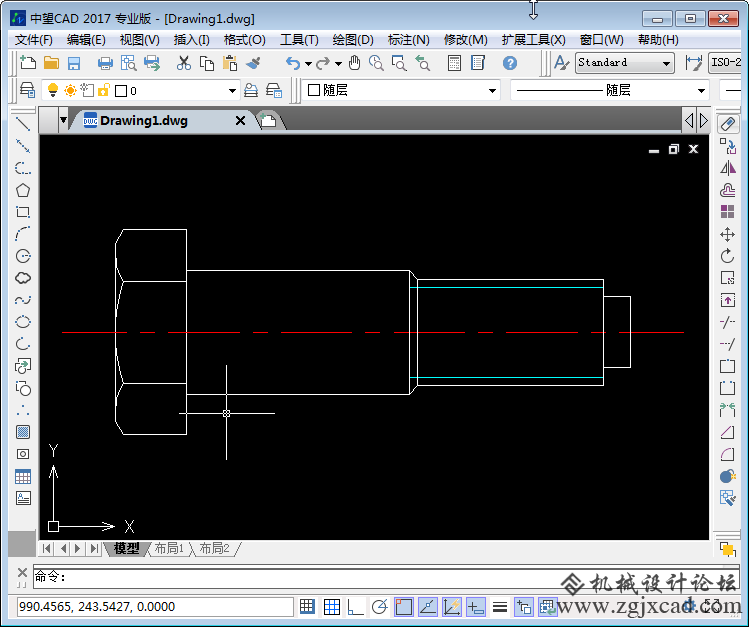Screen dimensions: 749x627
Task: Open the ISO-25 dimension style dropdown
Action: (725, 63)
